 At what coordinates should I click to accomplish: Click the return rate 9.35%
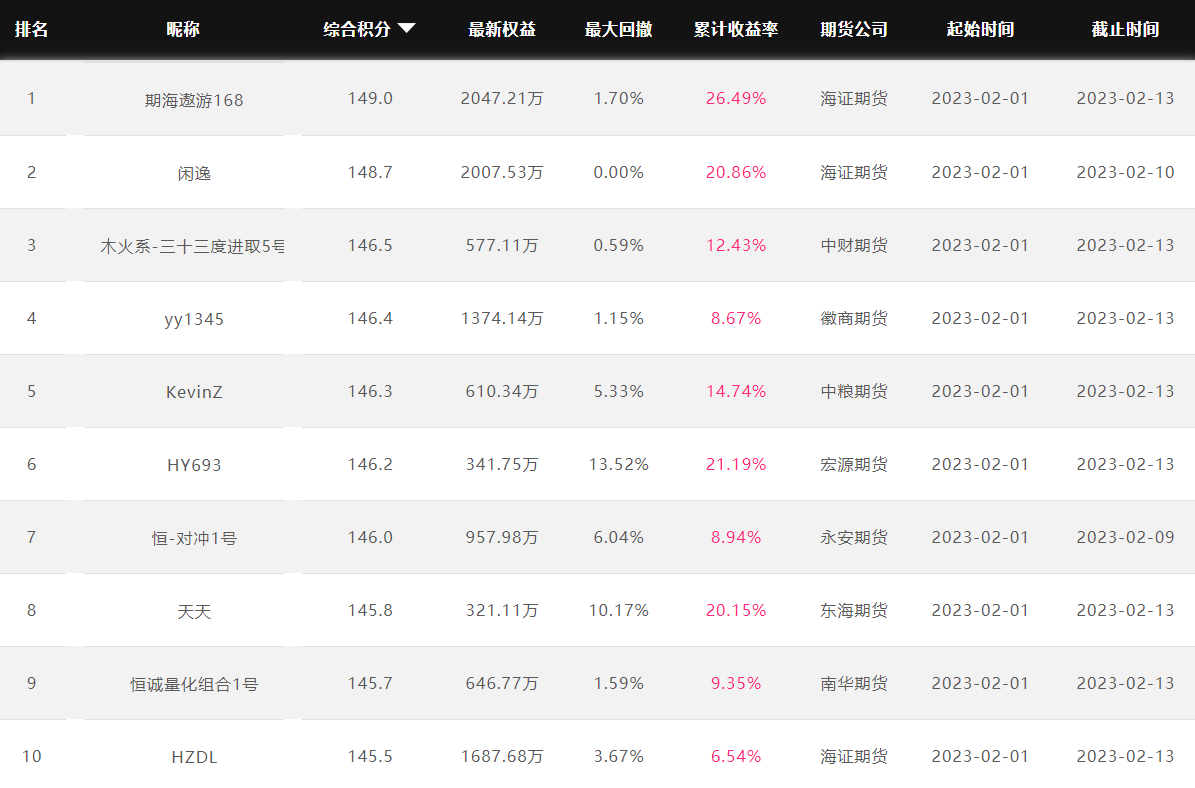point(736,683)
